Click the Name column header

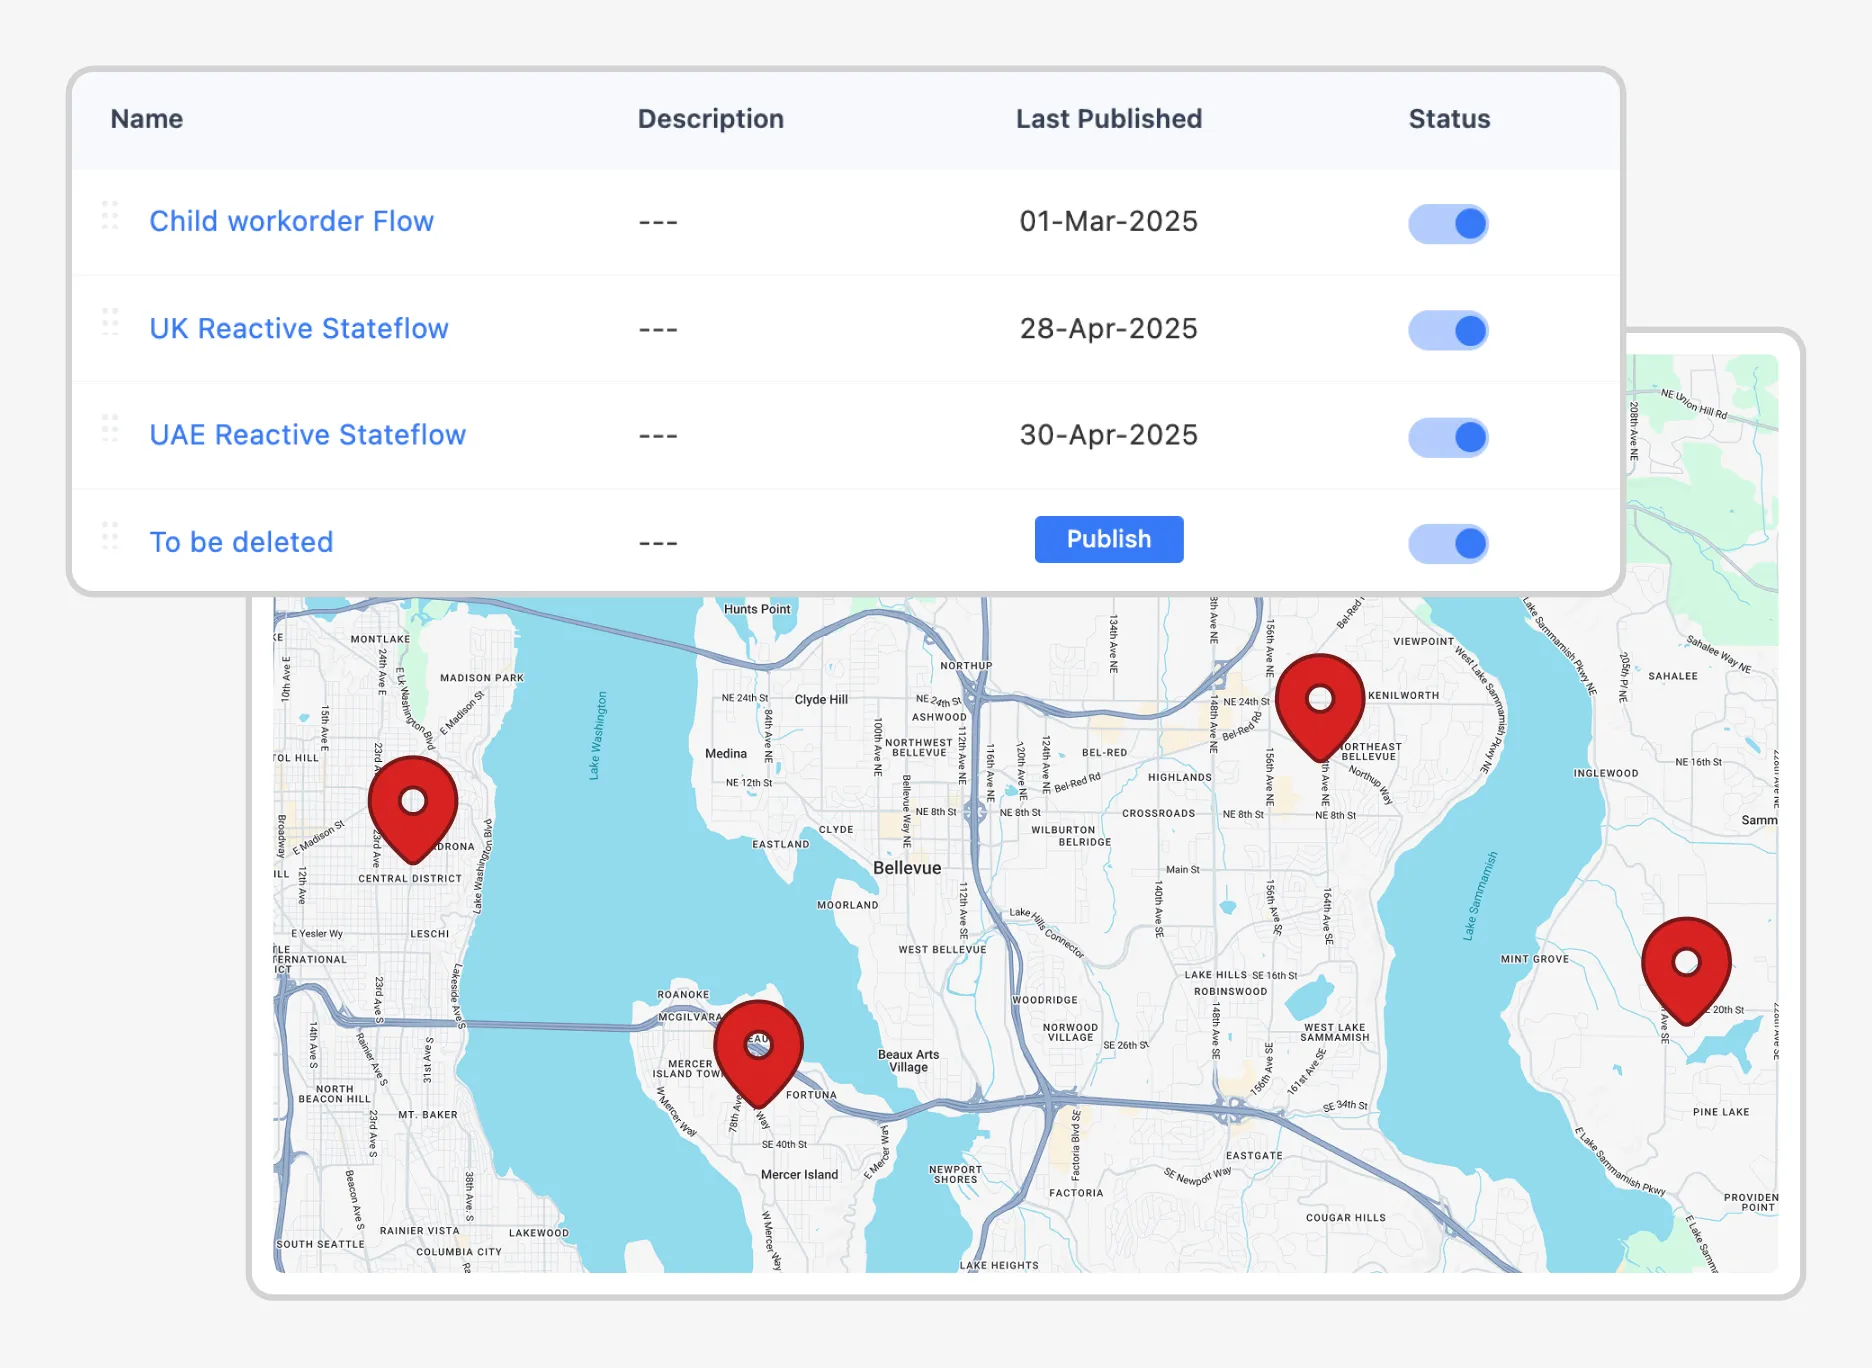[147, 119]
